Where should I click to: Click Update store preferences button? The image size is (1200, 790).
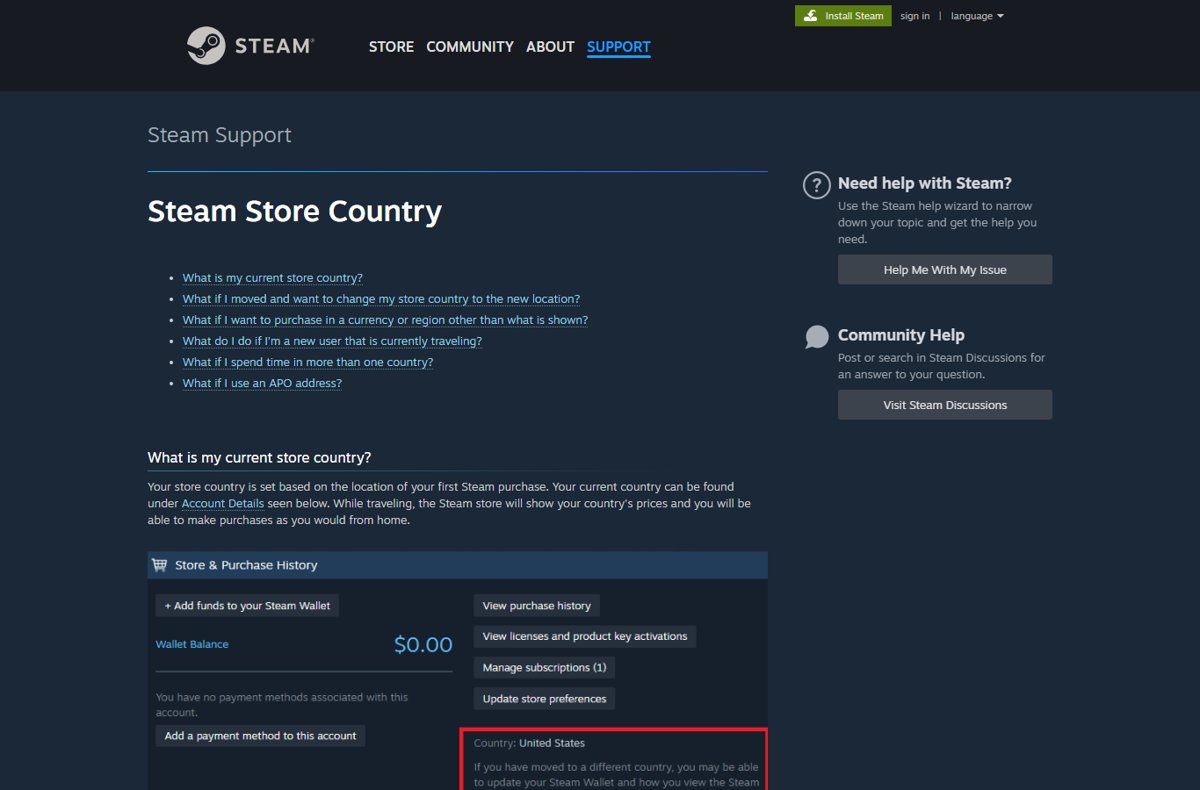pos(544,699)
